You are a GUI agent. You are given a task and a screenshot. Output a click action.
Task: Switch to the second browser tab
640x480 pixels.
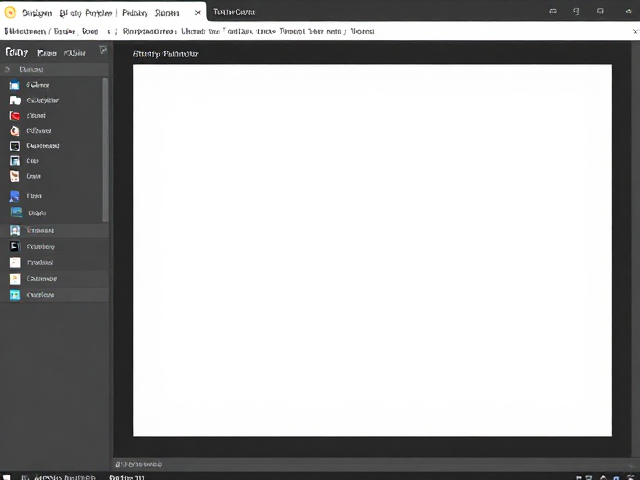pyautogui.click(x=234, y=12)
